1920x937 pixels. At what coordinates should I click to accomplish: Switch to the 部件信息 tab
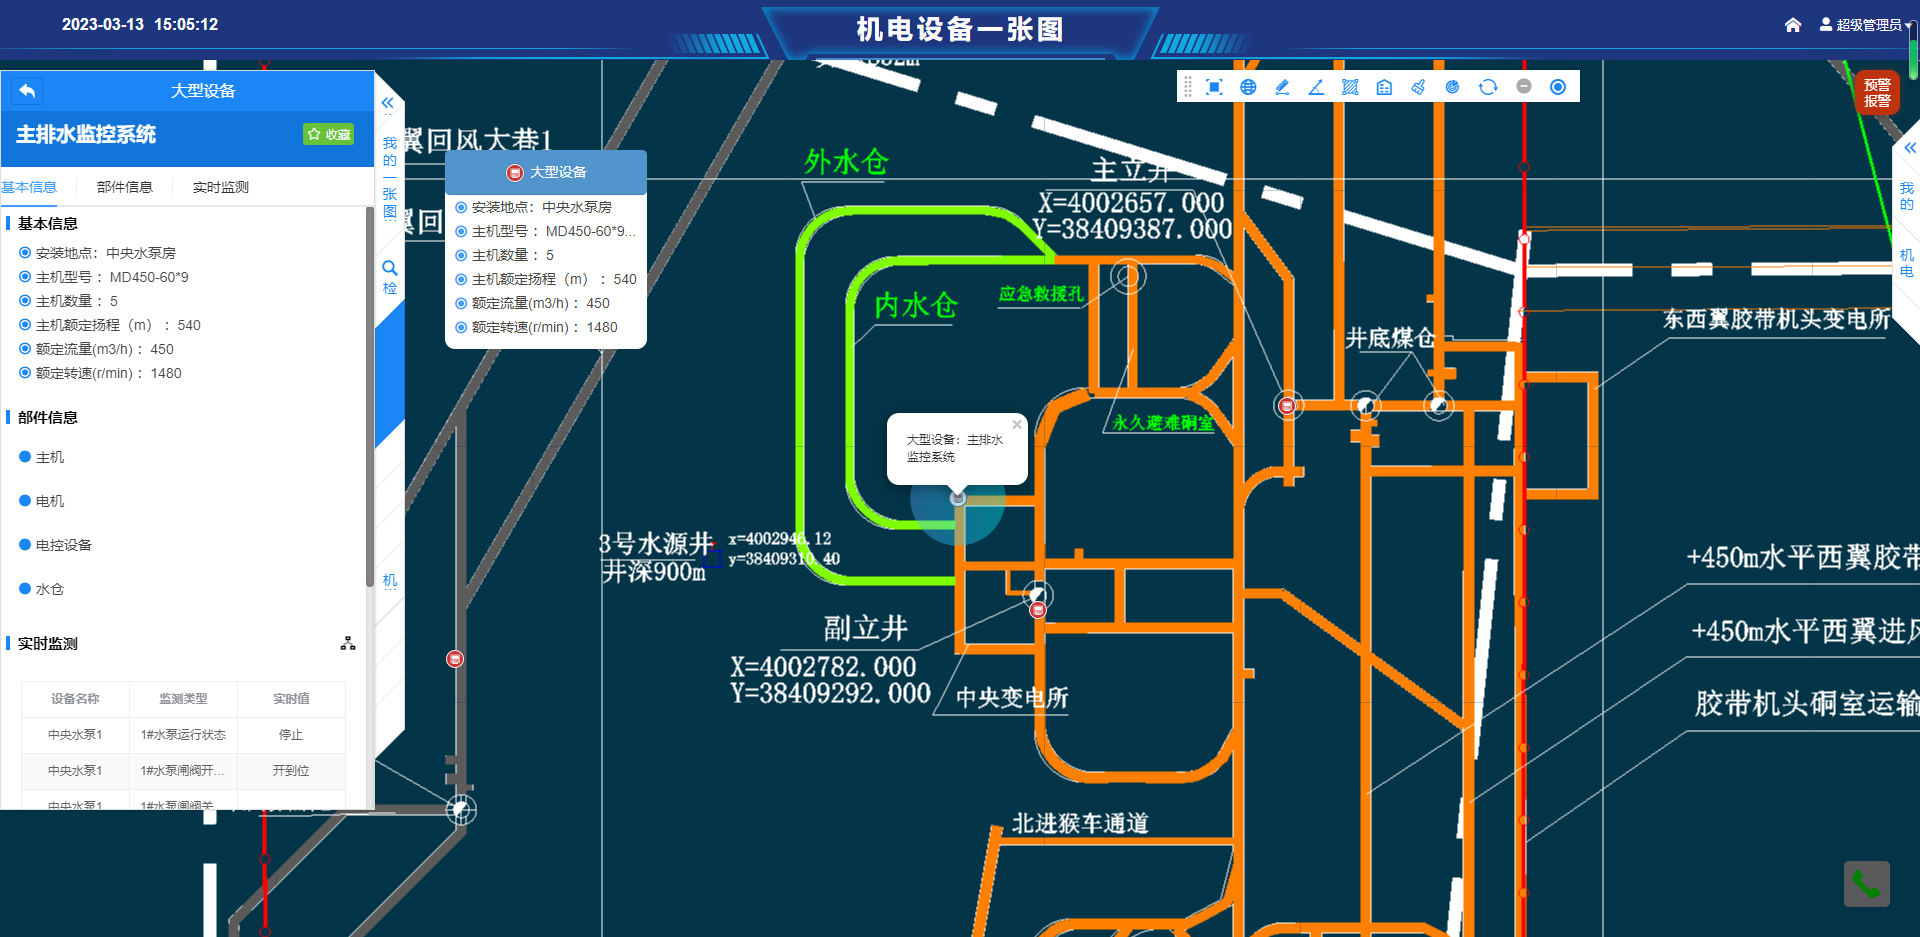point(125,187)
